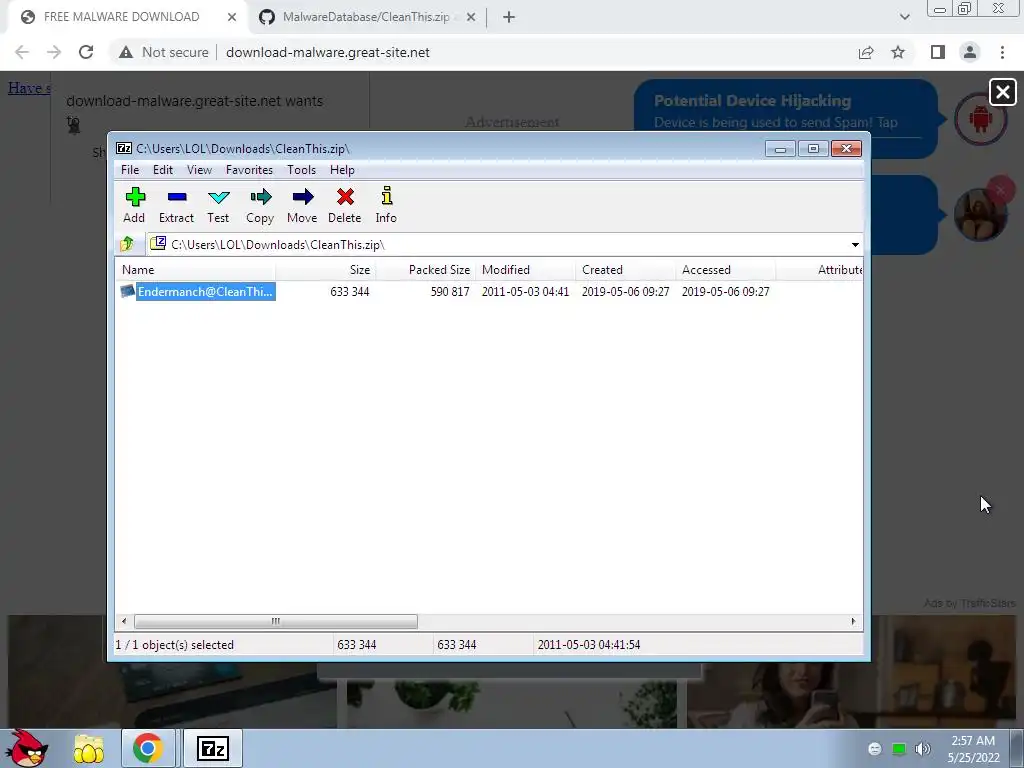1024x768 pixels.
Task: Click the browser Forward arrow
Action: point(54,52)
